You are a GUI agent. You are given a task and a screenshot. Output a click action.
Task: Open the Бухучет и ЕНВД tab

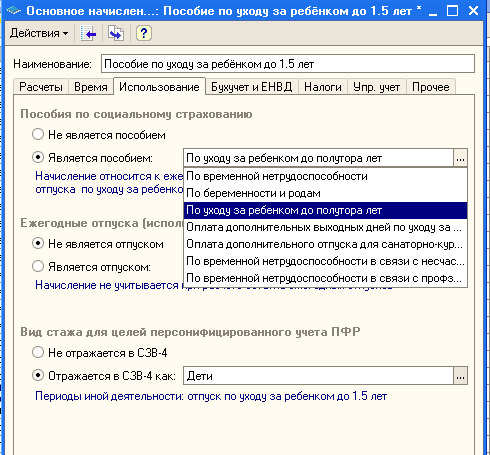(x=252, y=87)
